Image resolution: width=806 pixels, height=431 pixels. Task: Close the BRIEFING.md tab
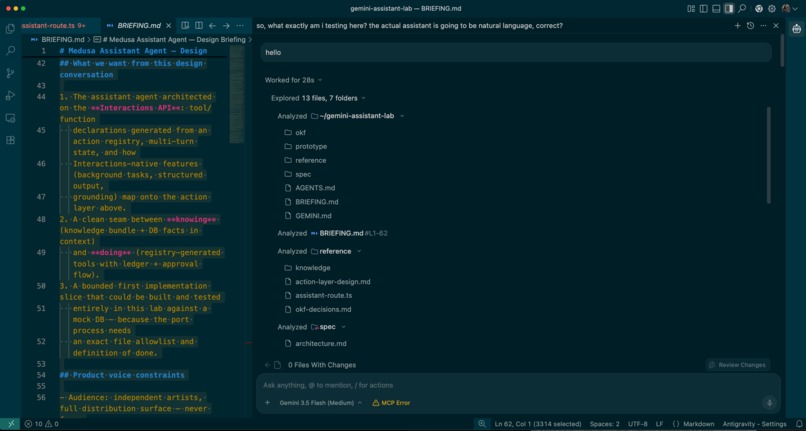coord(168,25)
